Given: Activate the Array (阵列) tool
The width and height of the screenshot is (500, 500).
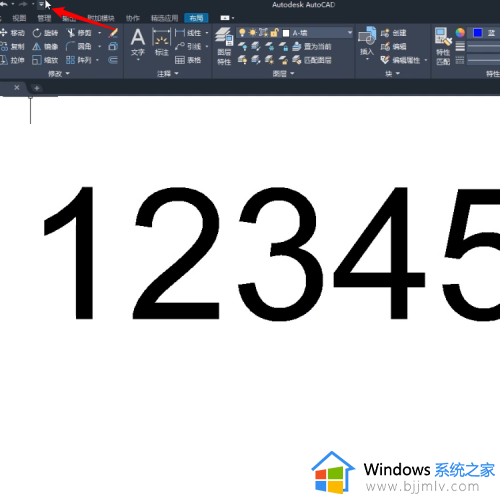Looking at the screenshot, I should [79, 60].
